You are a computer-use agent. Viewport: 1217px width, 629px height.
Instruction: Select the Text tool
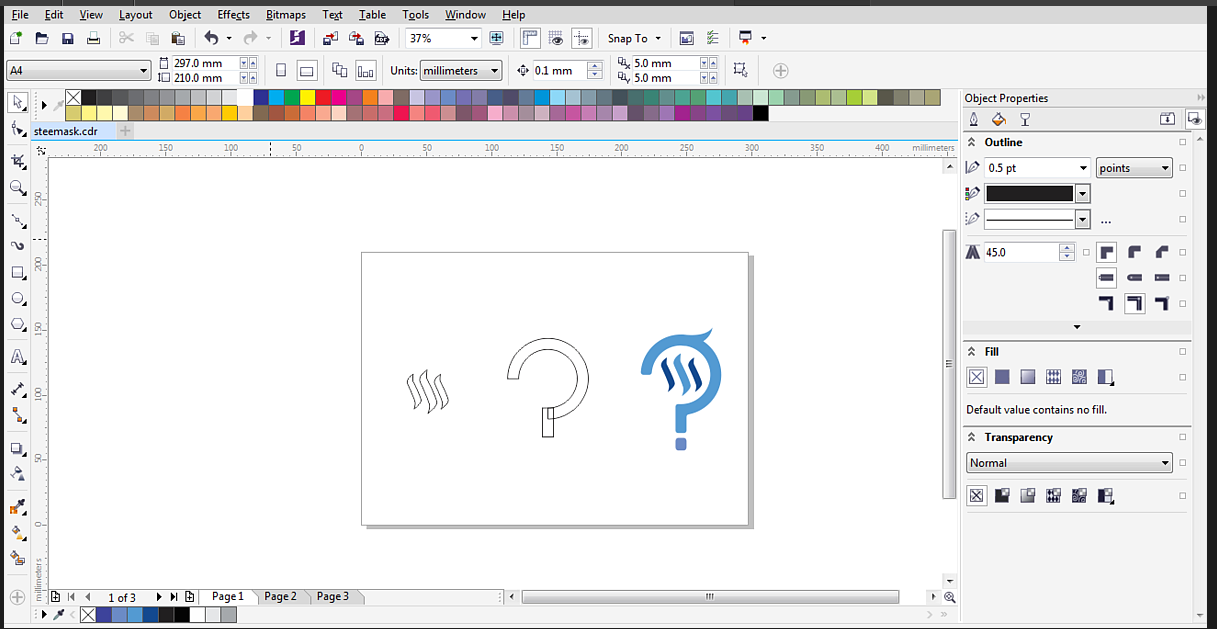17,357
